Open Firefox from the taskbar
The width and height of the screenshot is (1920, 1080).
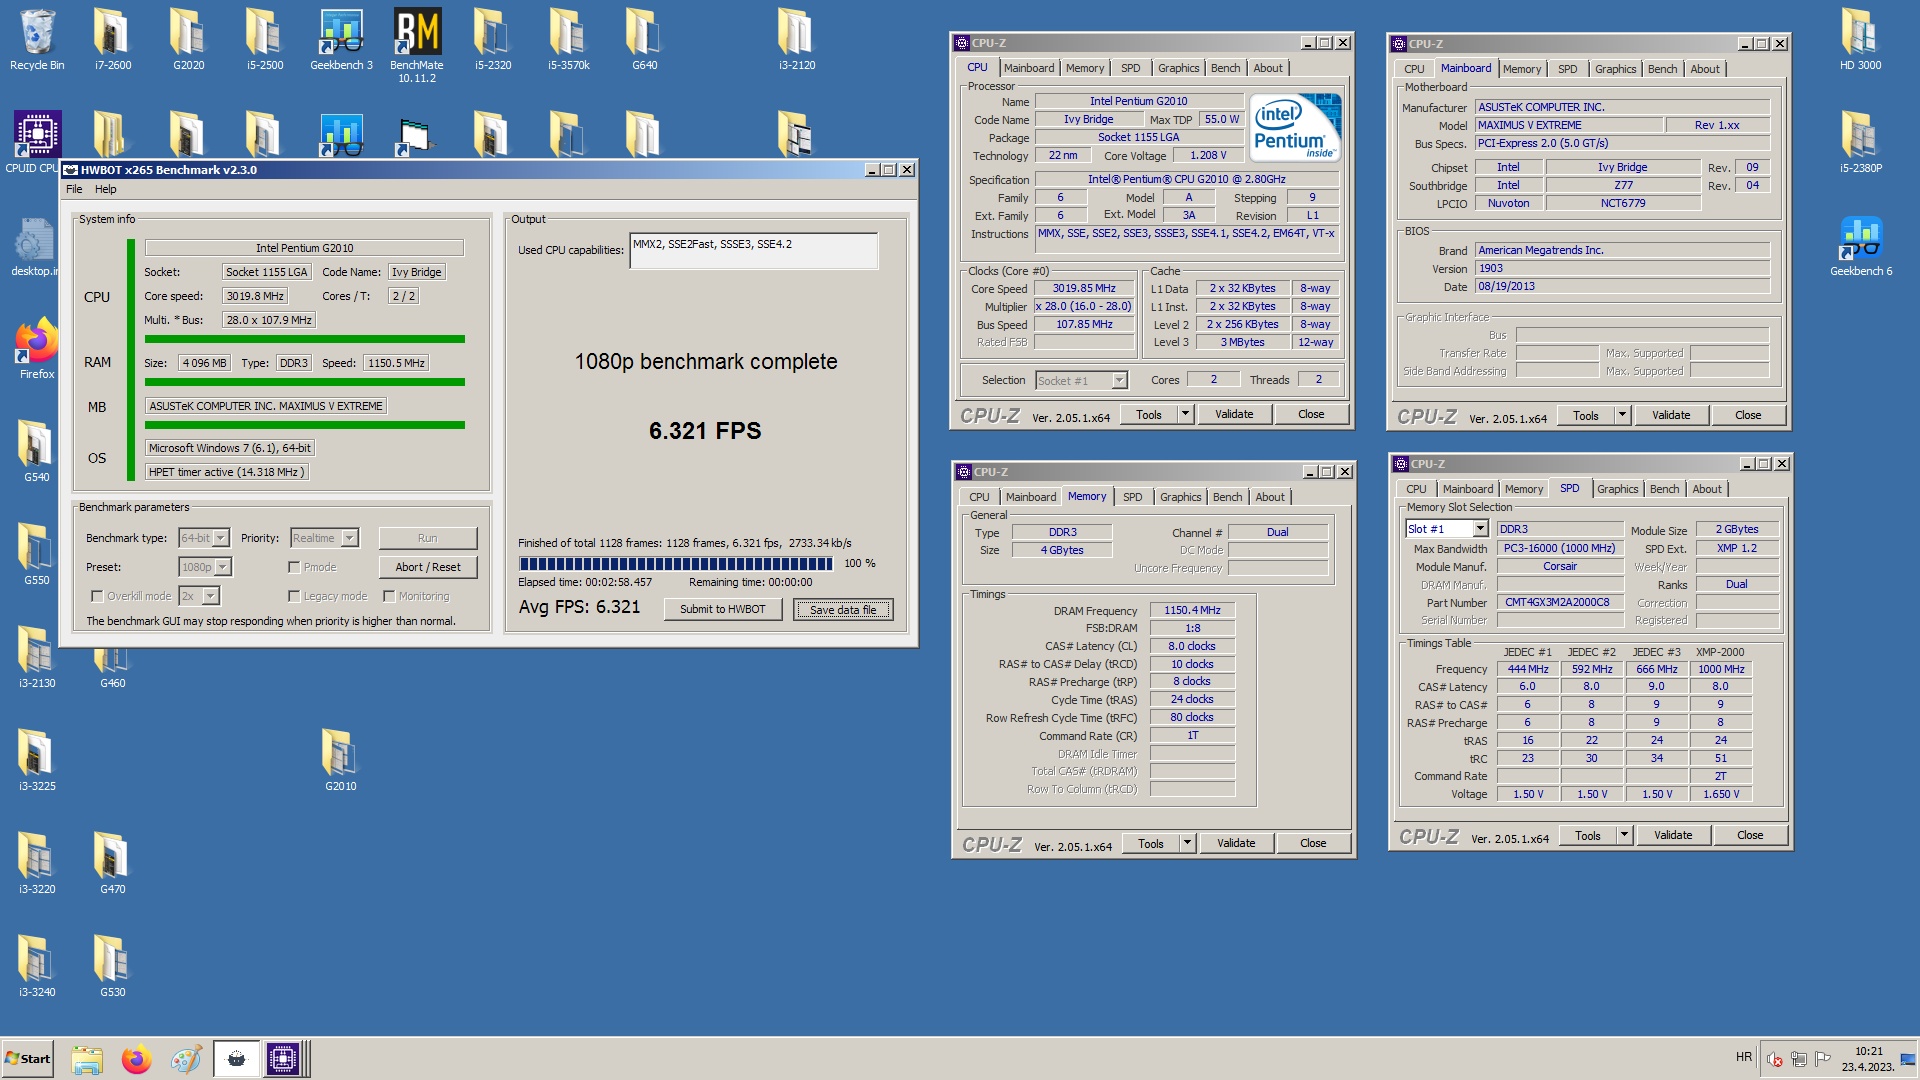tap(137, 1059)
